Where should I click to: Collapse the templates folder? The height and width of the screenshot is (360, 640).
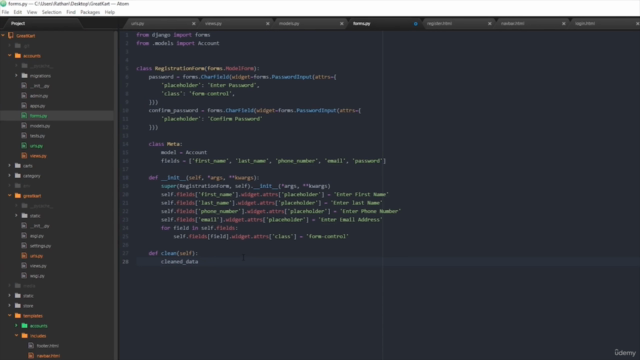10,316
